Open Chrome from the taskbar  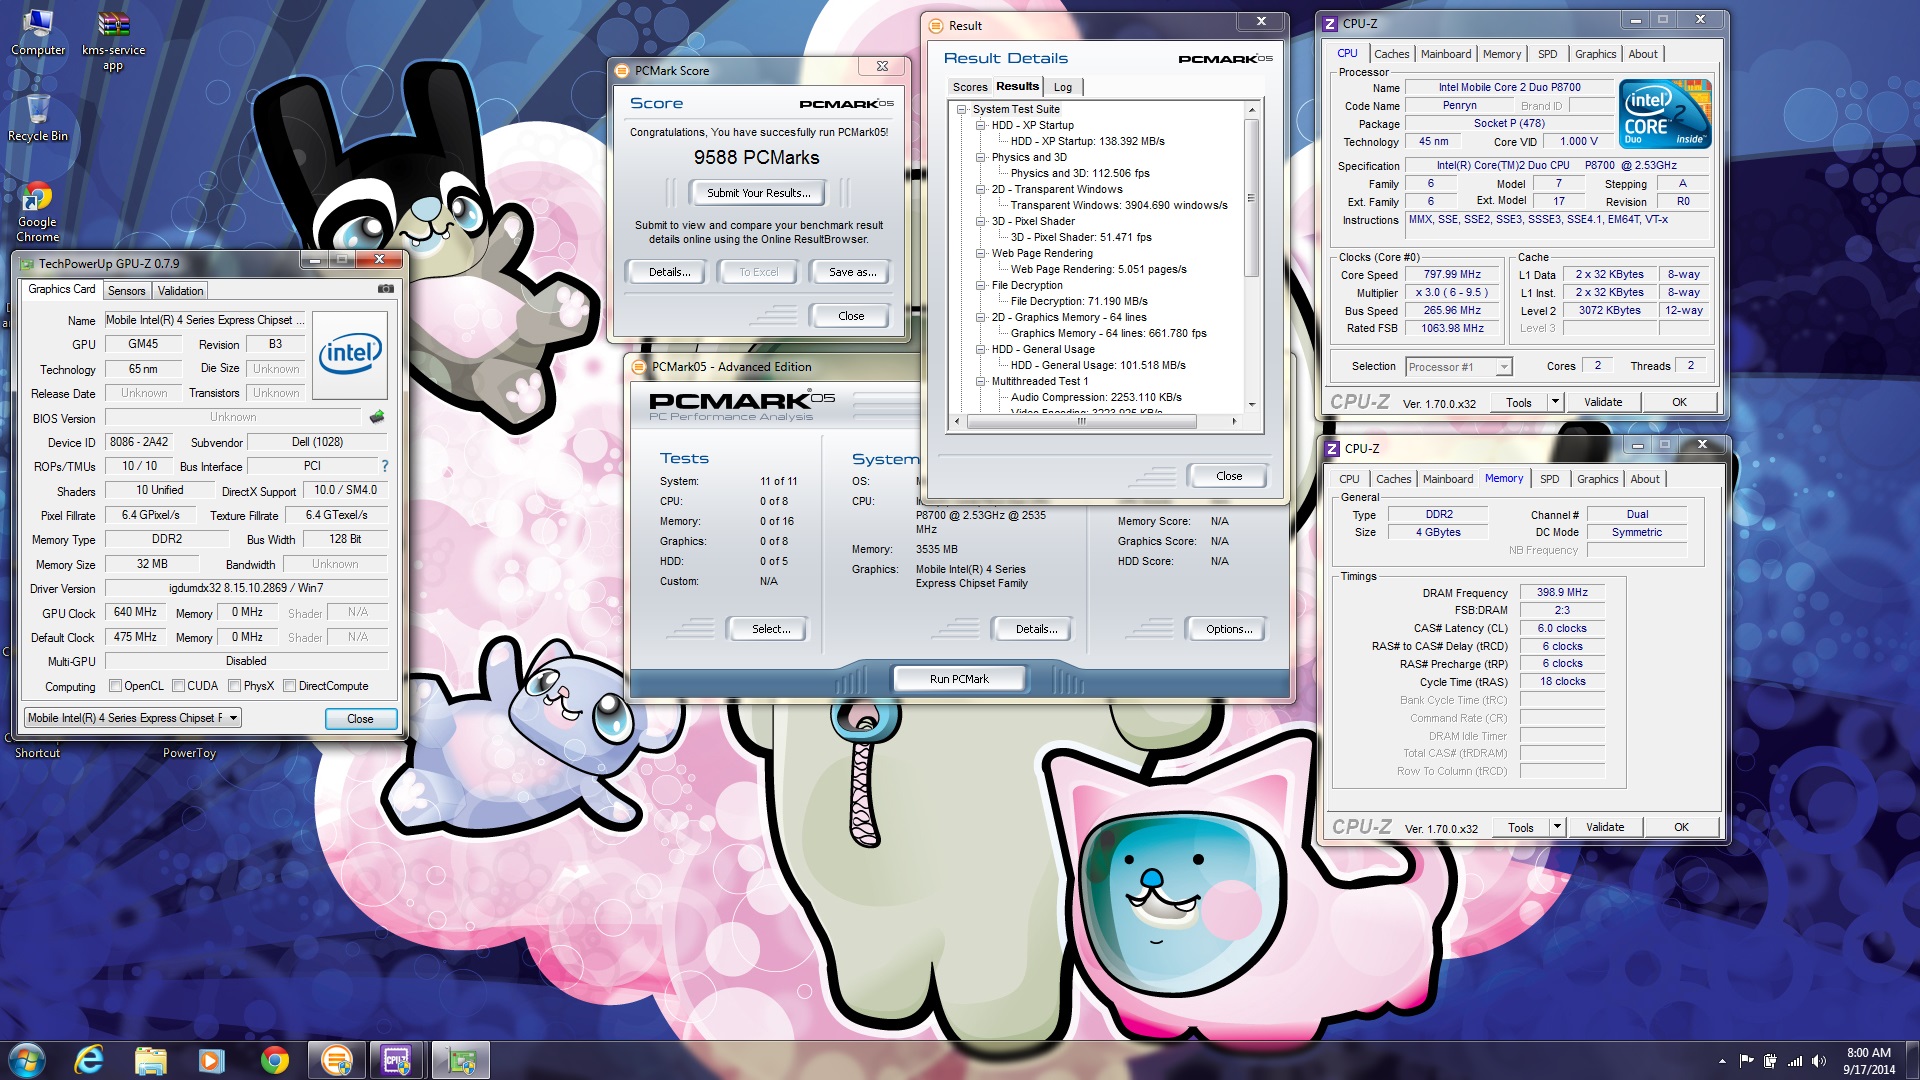pos(274,1060)
